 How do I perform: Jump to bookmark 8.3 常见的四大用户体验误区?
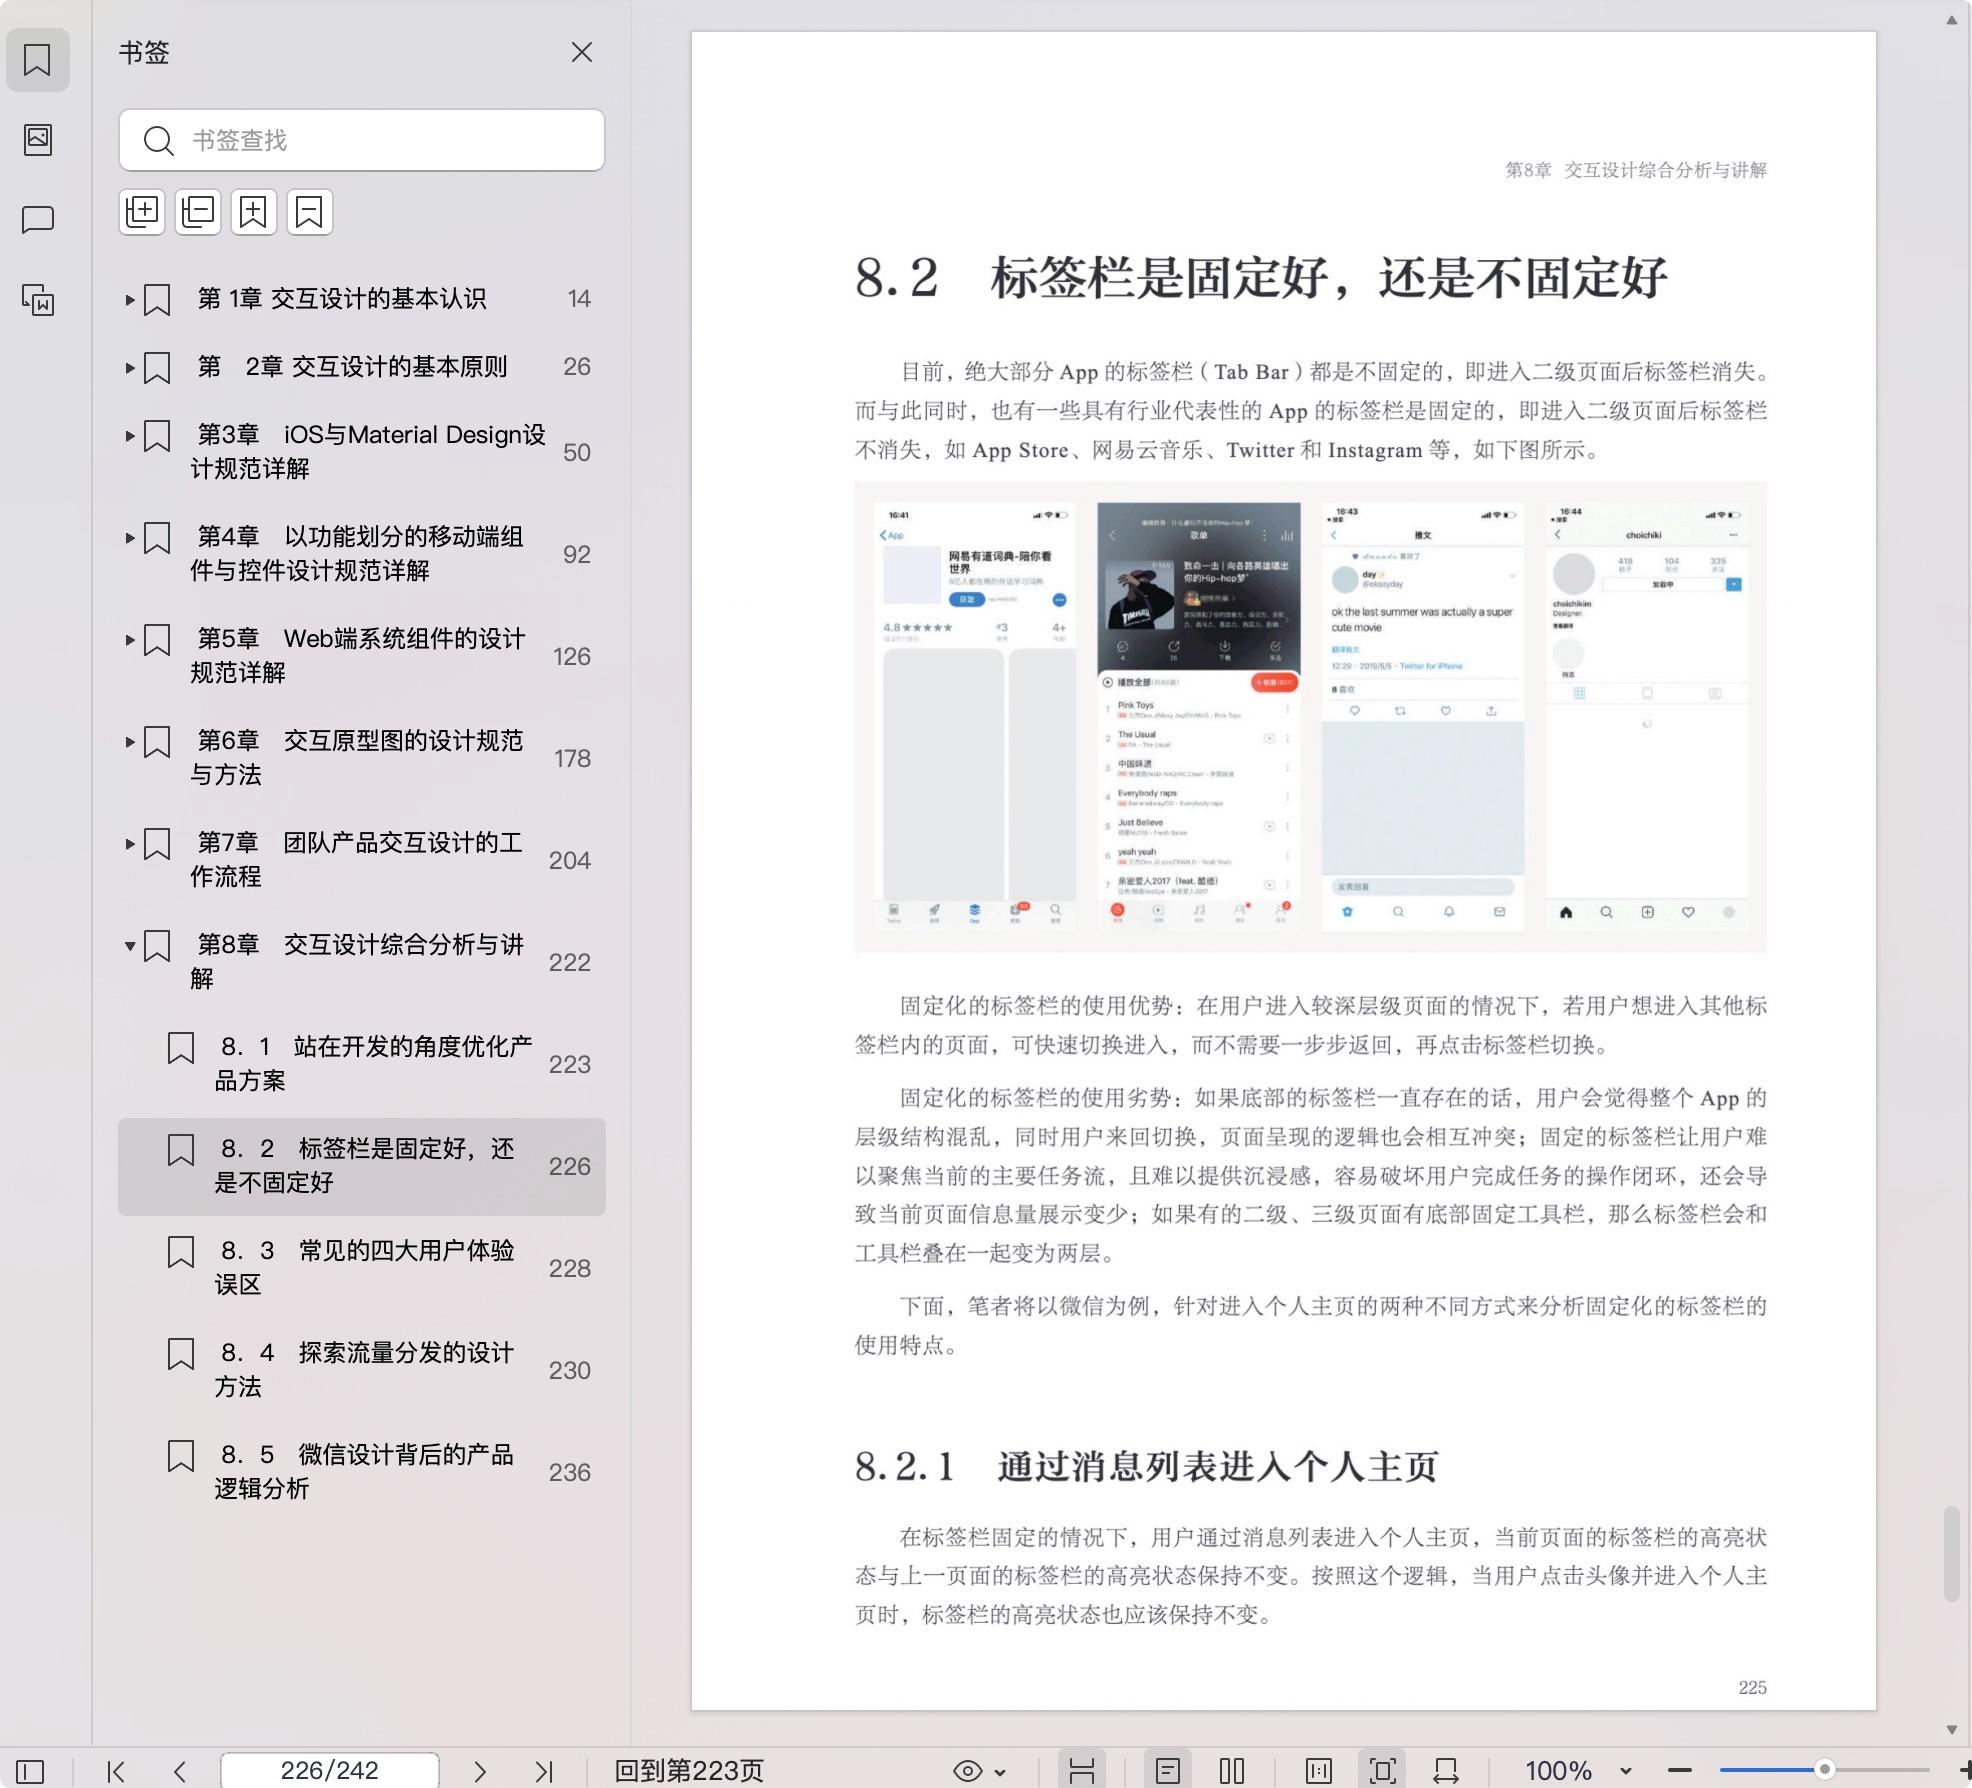click(x=362, y=1268)
